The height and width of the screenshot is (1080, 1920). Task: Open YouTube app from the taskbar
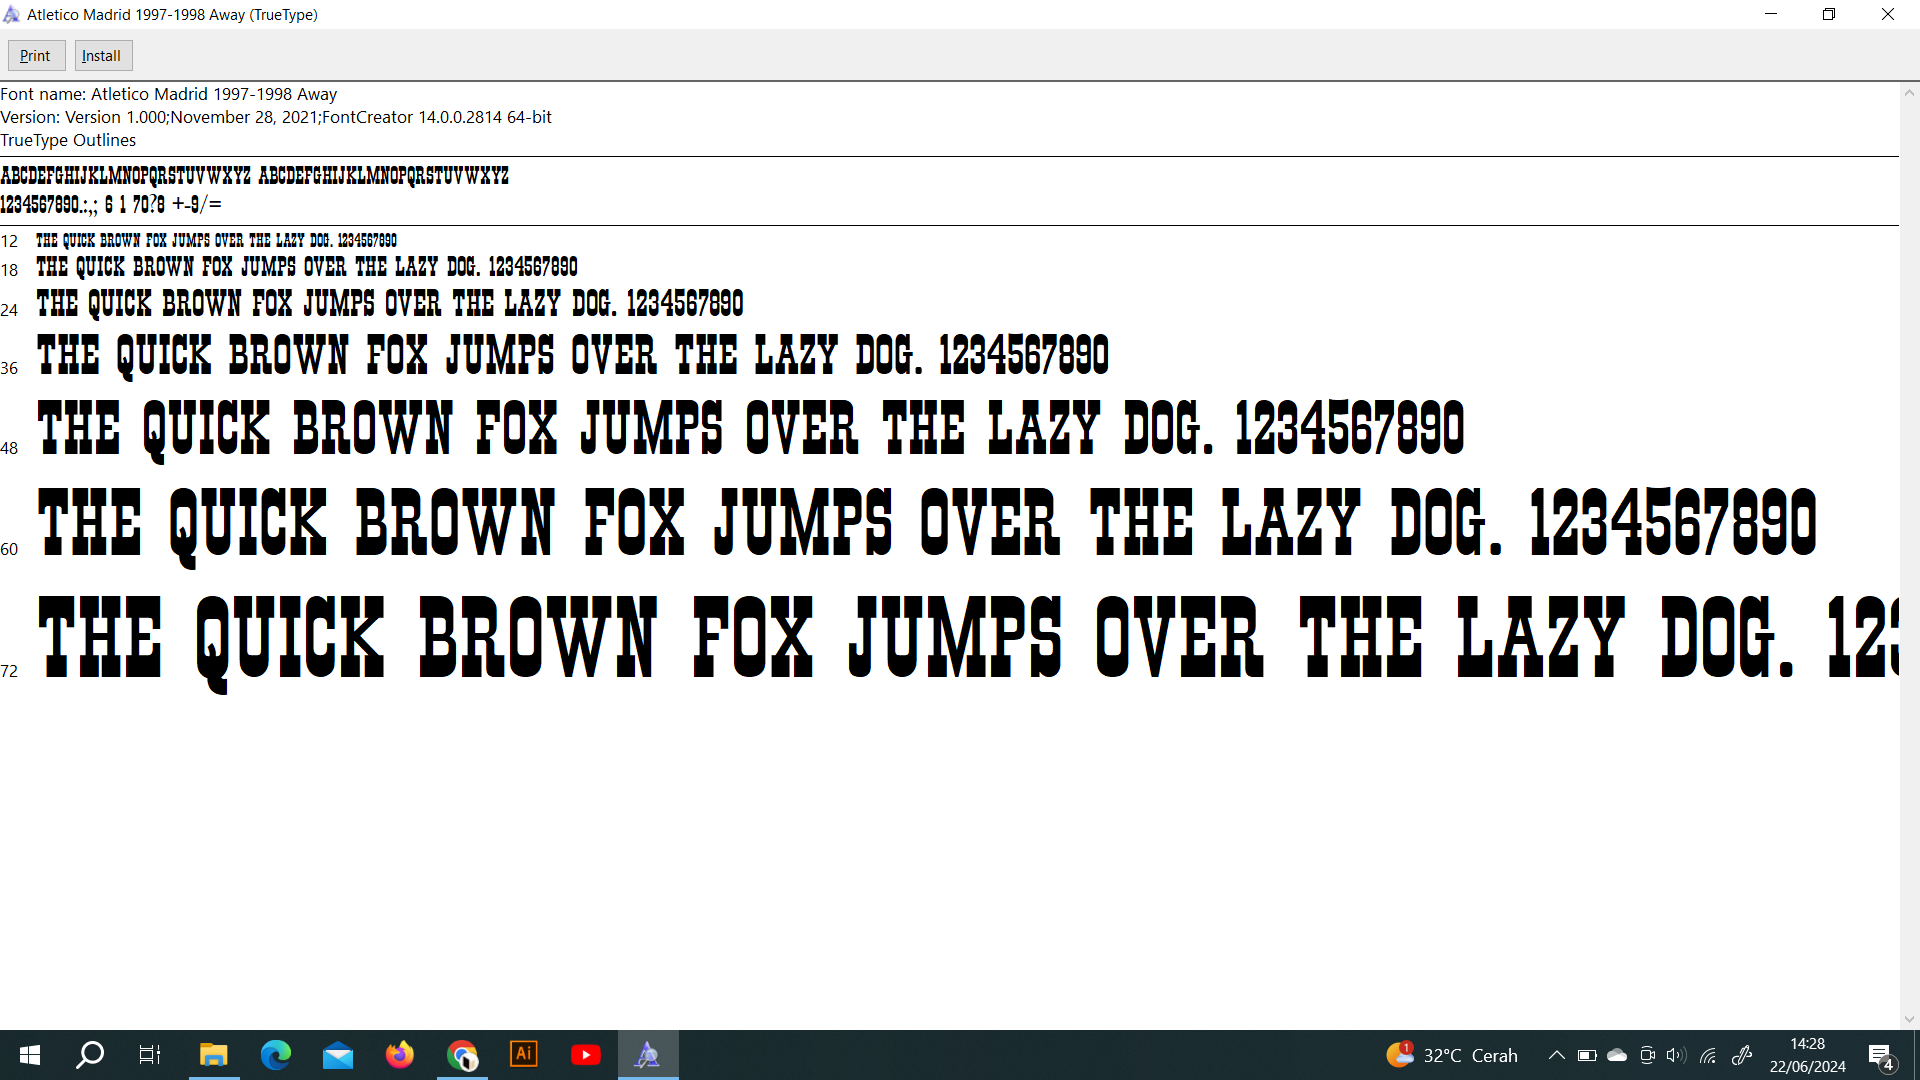coord(586,1055)
